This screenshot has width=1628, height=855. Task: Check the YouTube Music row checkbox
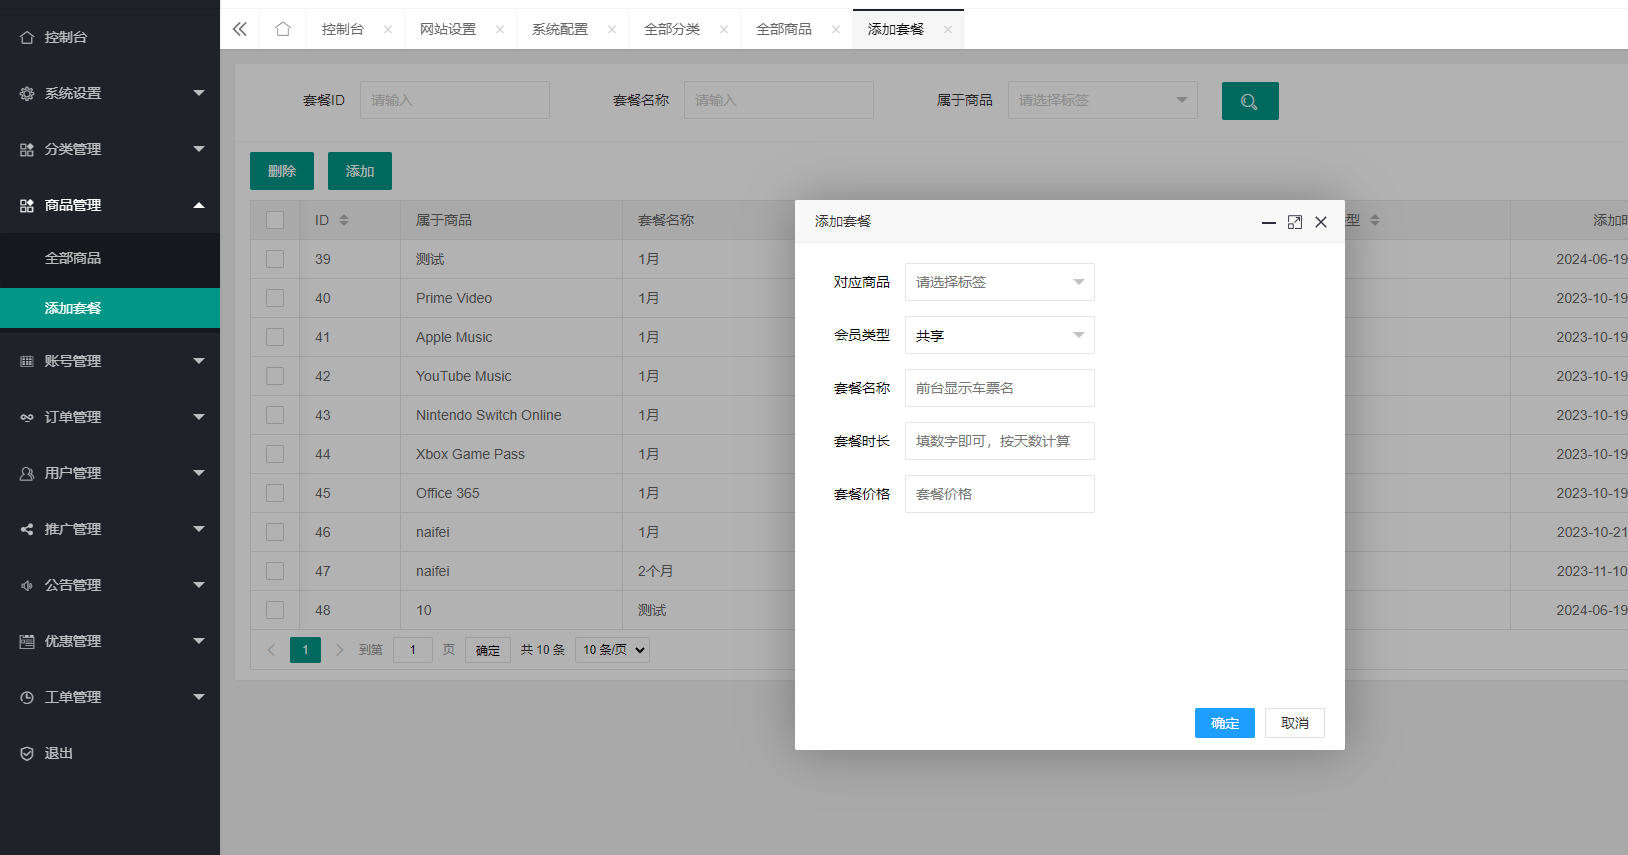(x=275, y=376)
